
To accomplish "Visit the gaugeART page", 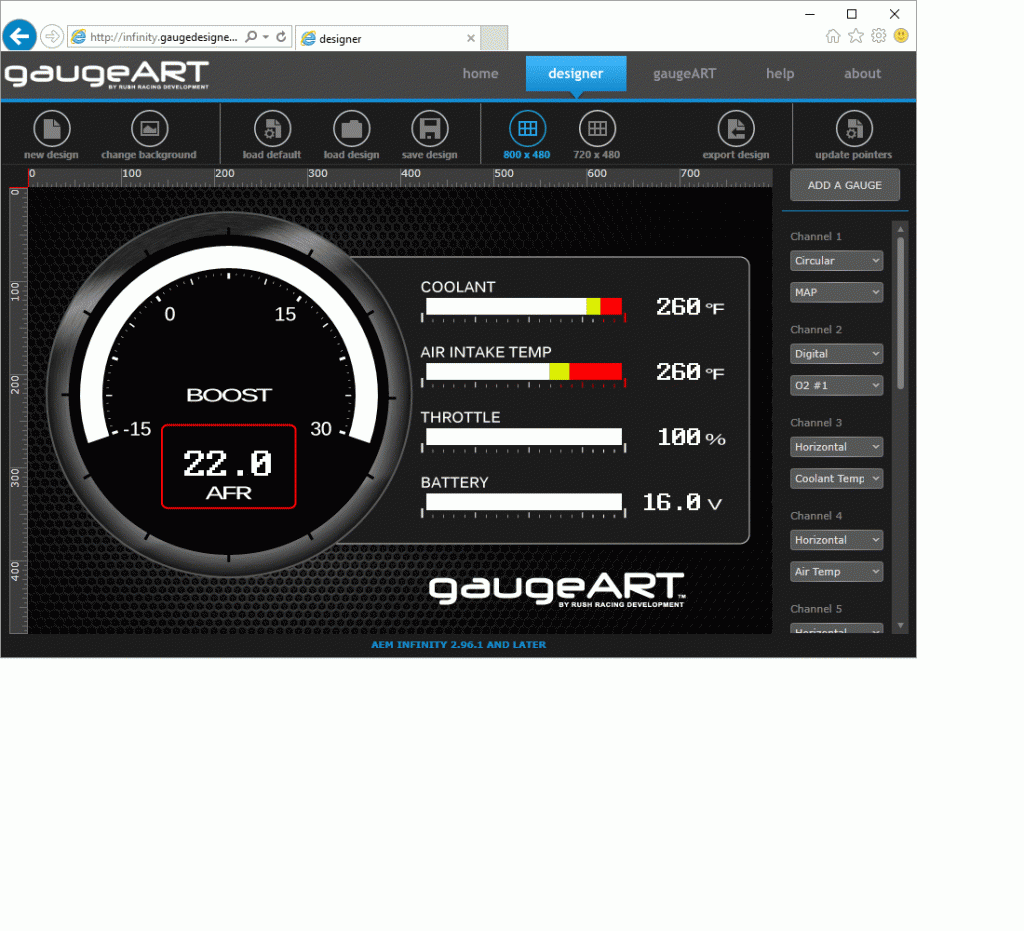I will 685,73.
